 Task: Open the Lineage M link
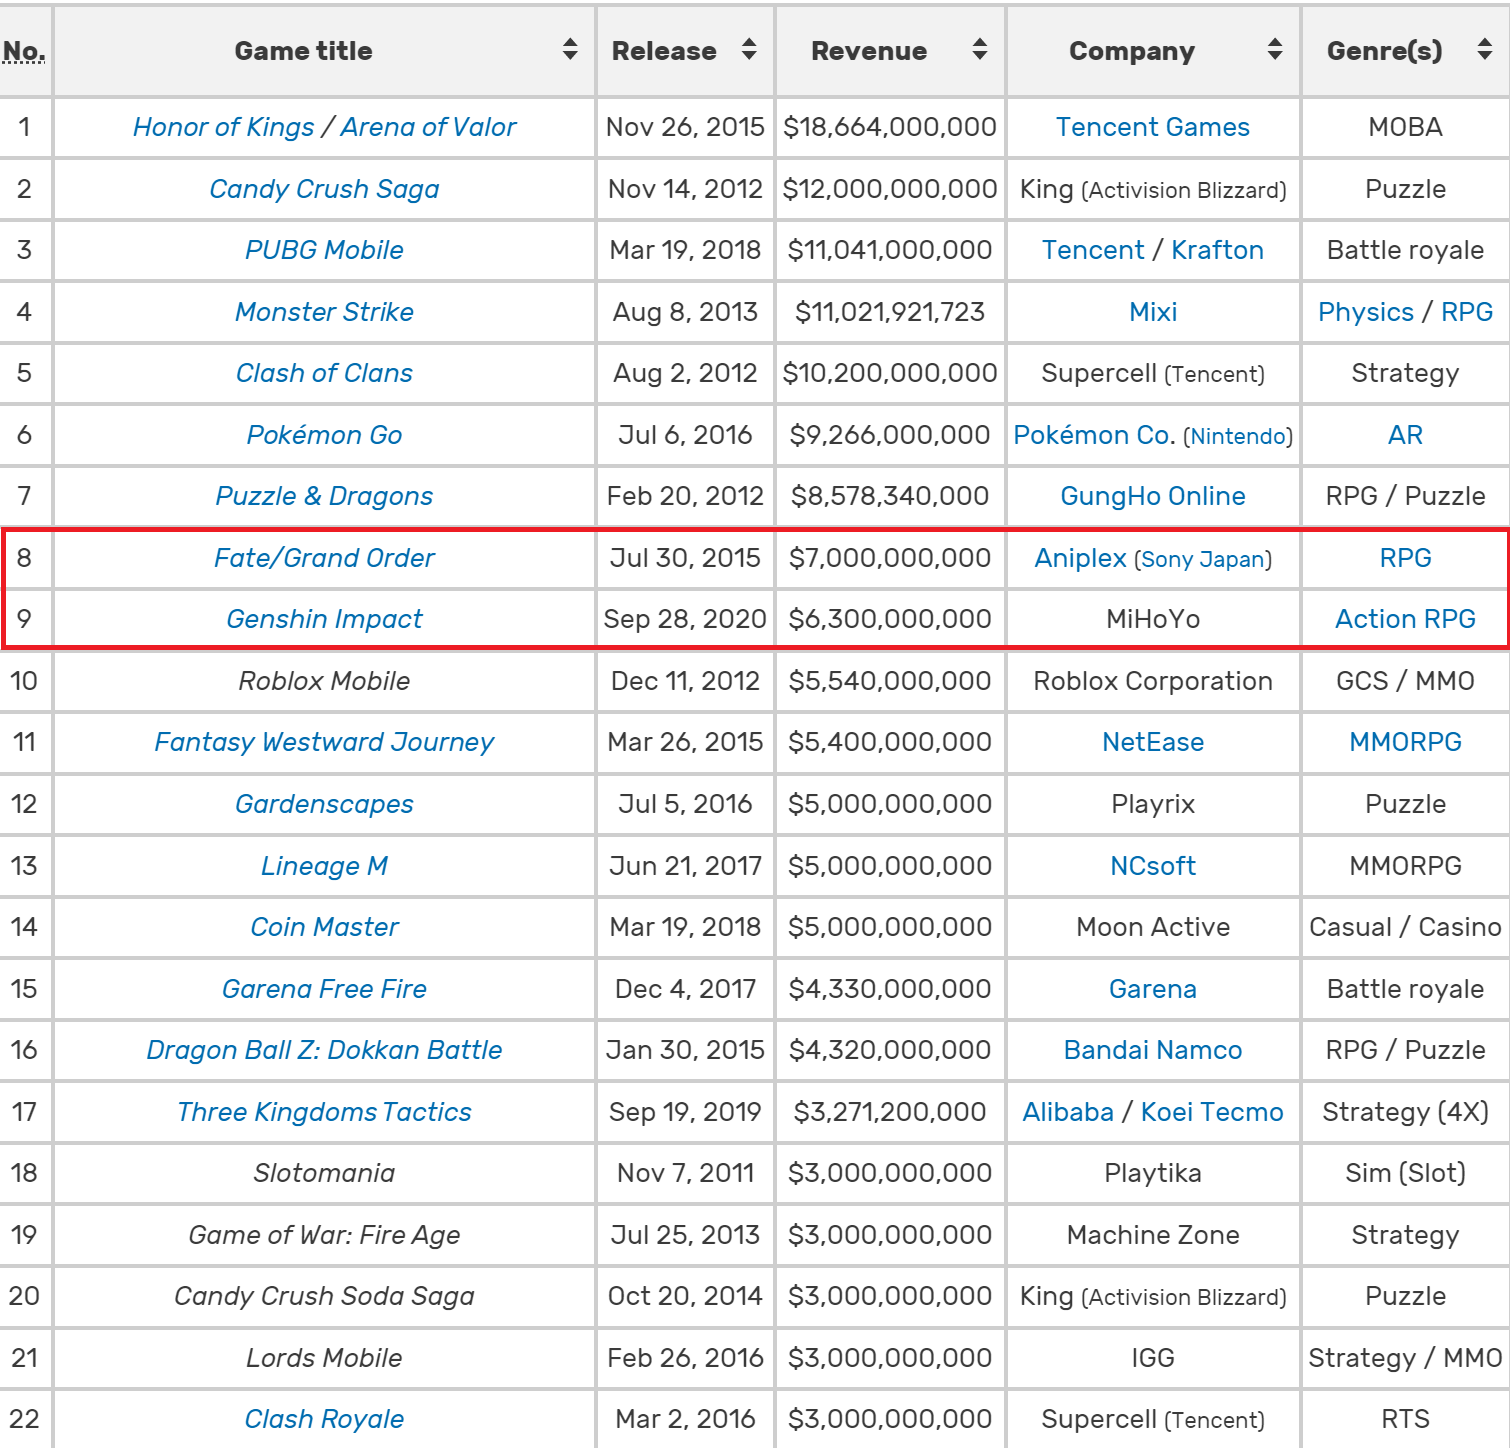point(324,866)
